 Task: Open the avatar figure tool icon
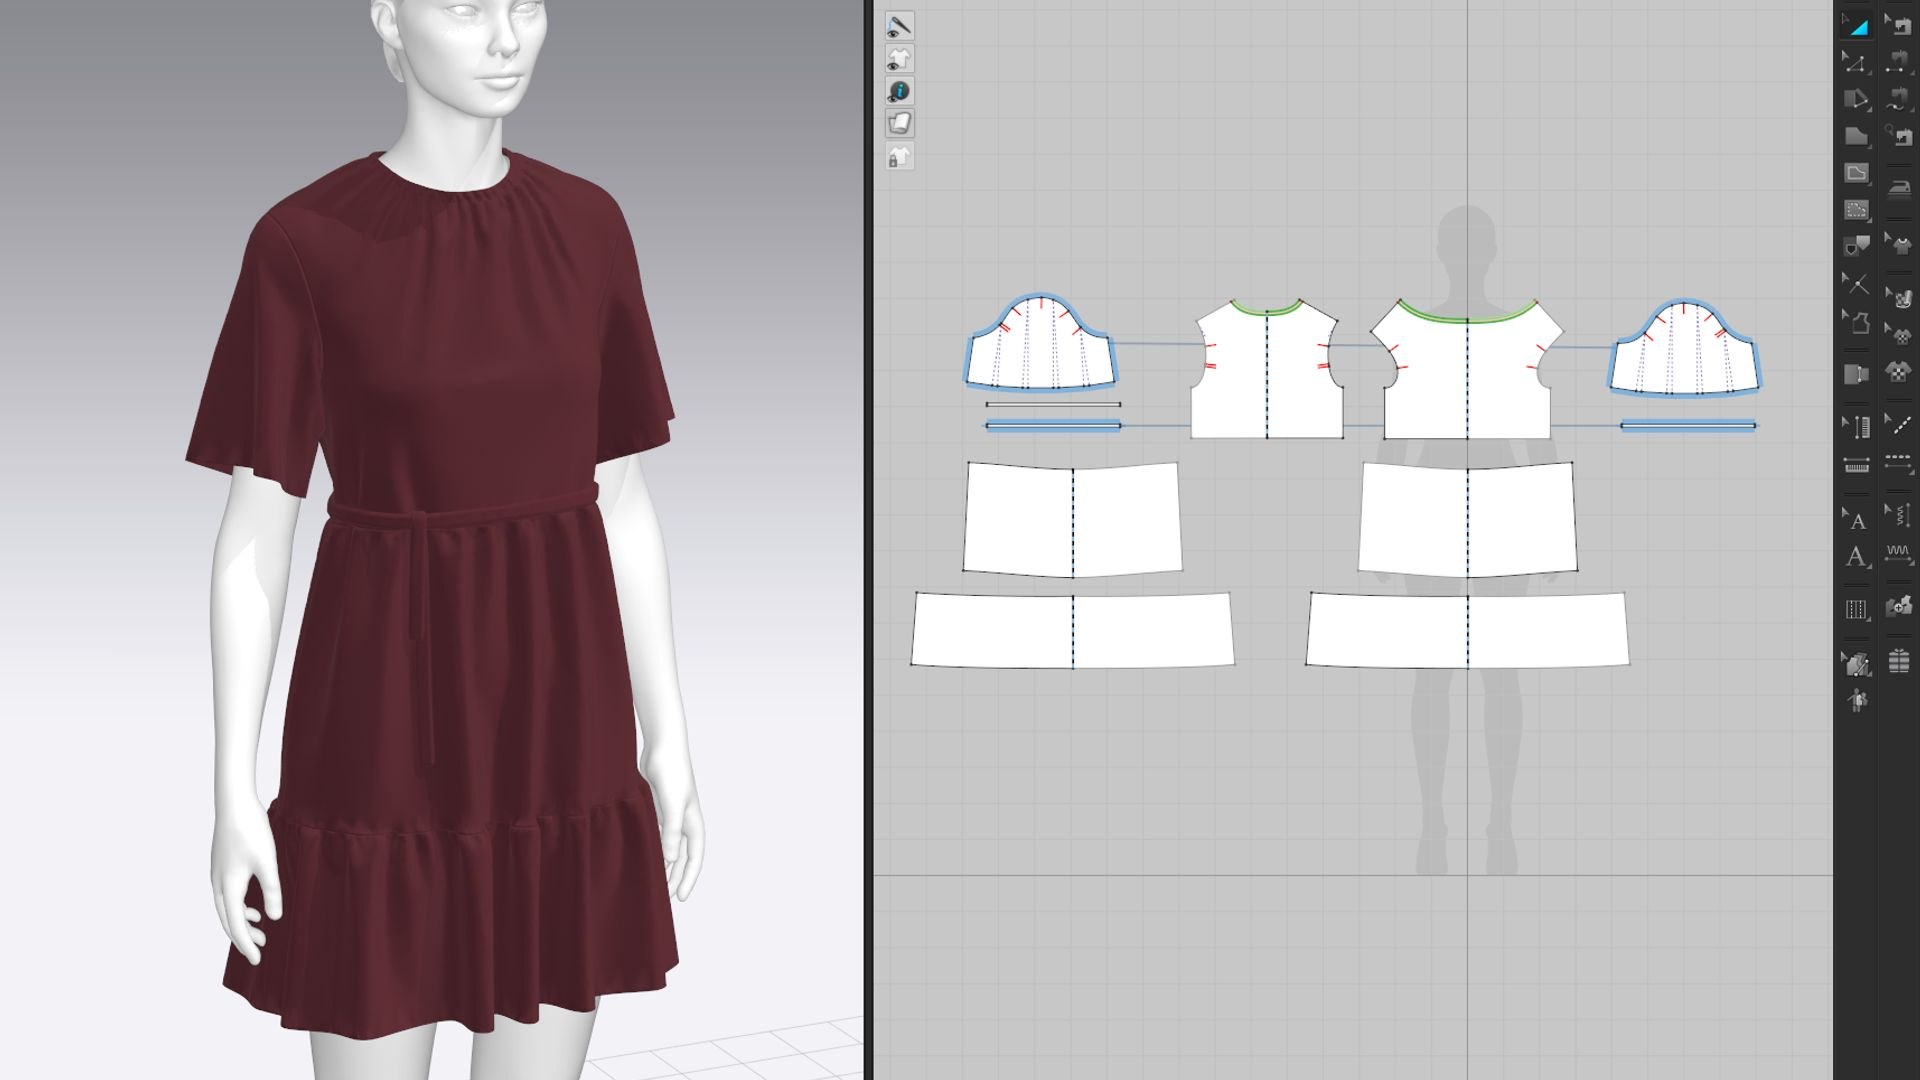[x=1856, y=700]
